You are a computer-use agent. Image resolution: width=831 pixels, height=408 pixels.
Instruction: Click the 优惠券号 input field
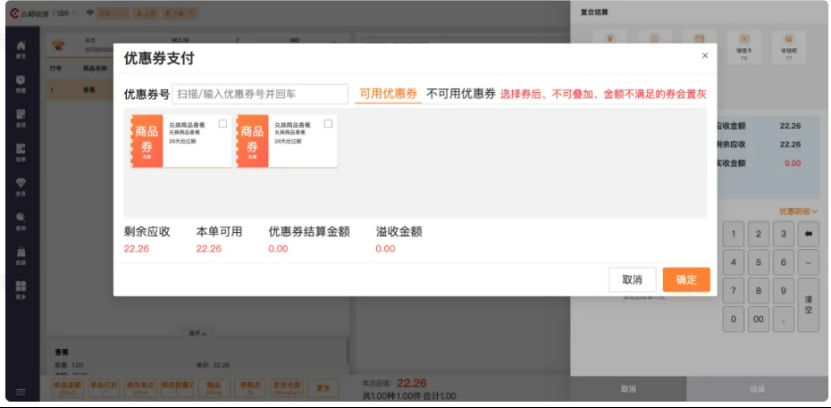260,94
